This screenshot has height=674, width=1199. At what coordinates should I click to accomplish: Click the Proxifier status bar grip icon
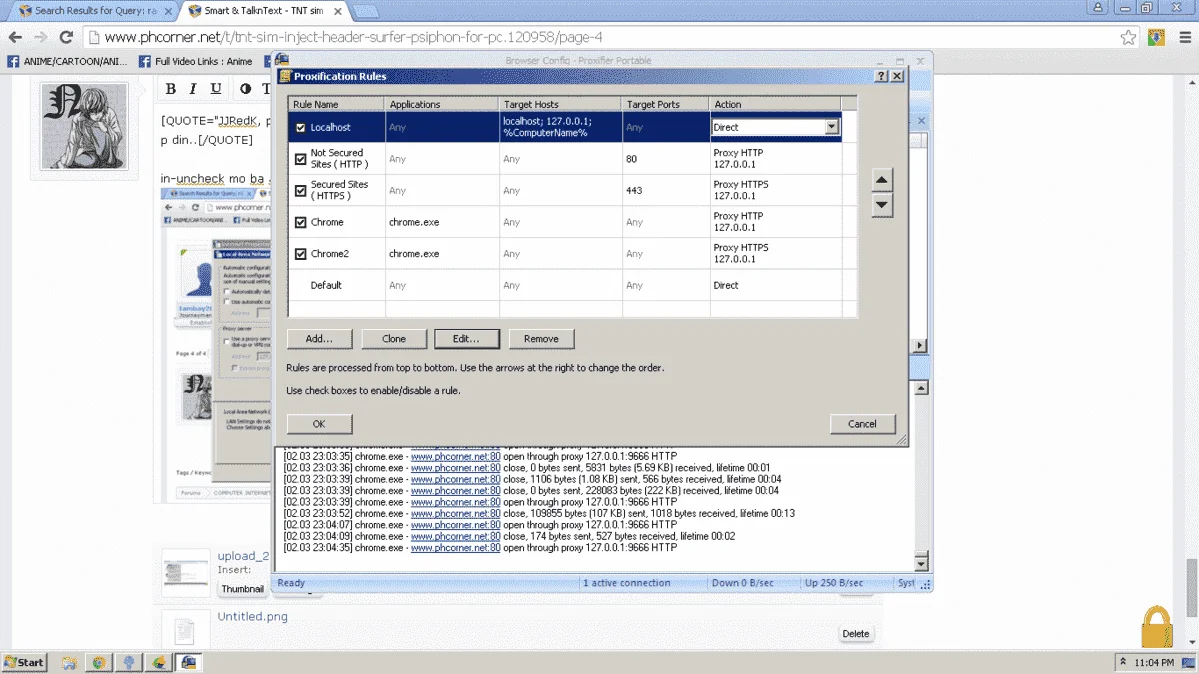925,584
